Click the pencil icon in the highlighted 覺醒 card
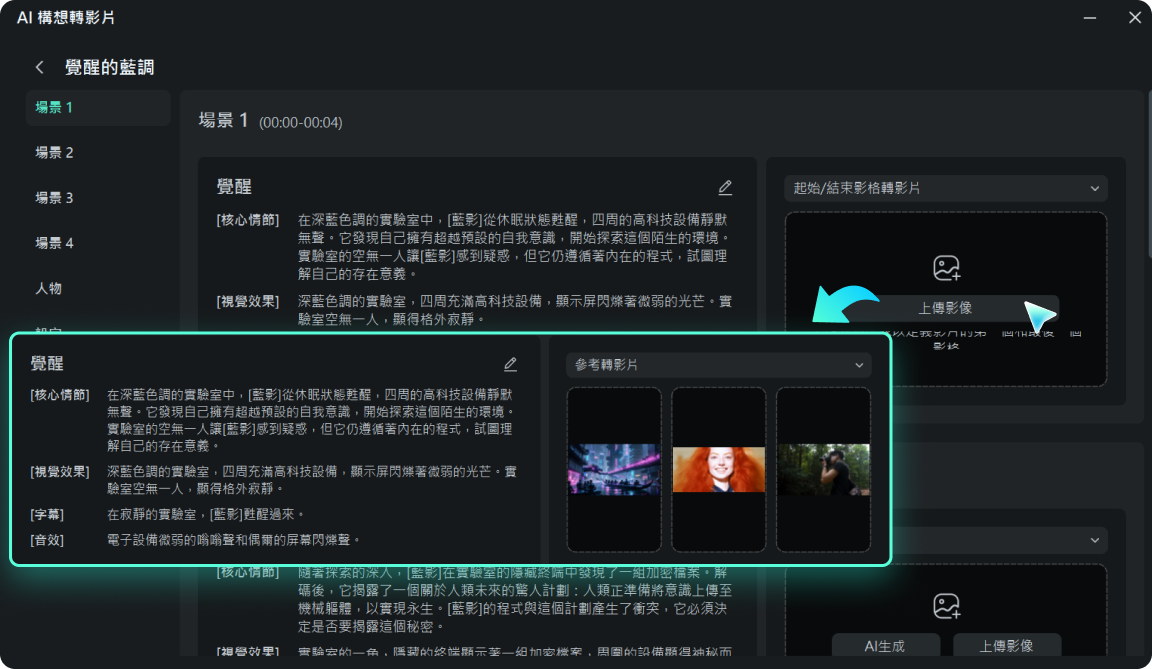Viewport: 1152px width, 669px height. coord(510,364)
